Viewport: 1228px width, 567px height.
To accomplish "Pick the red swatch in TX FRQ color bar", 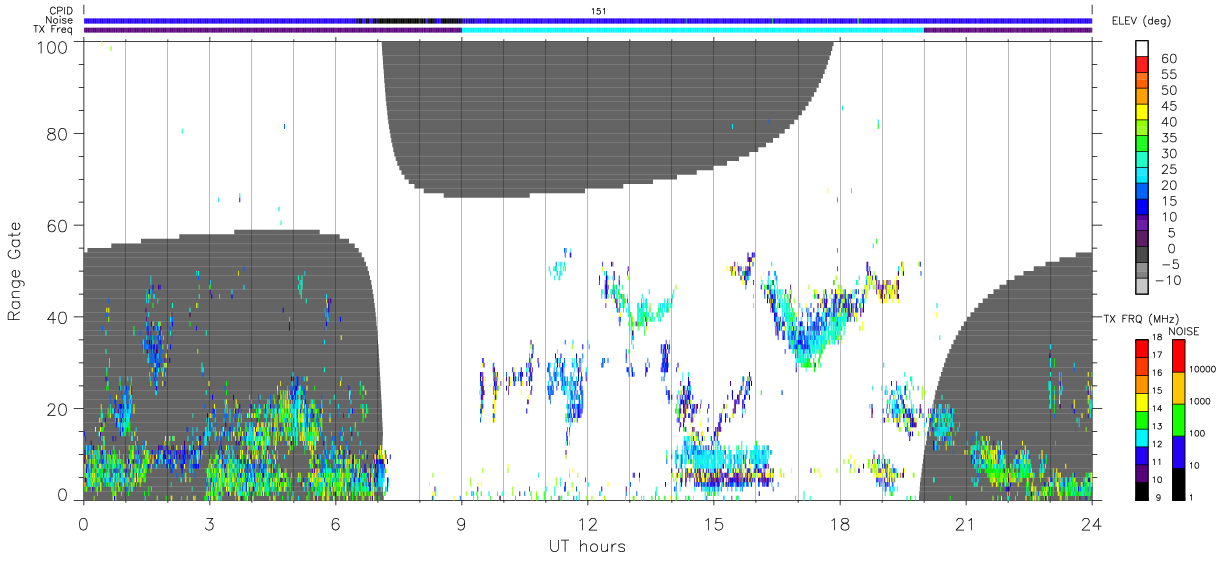I will click(1142, 349).
